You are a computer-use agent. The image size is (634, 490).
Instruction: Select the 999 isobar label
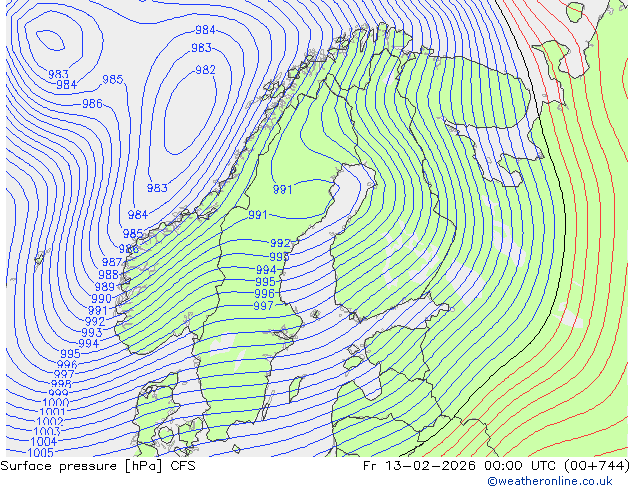[x=58, y=393]
